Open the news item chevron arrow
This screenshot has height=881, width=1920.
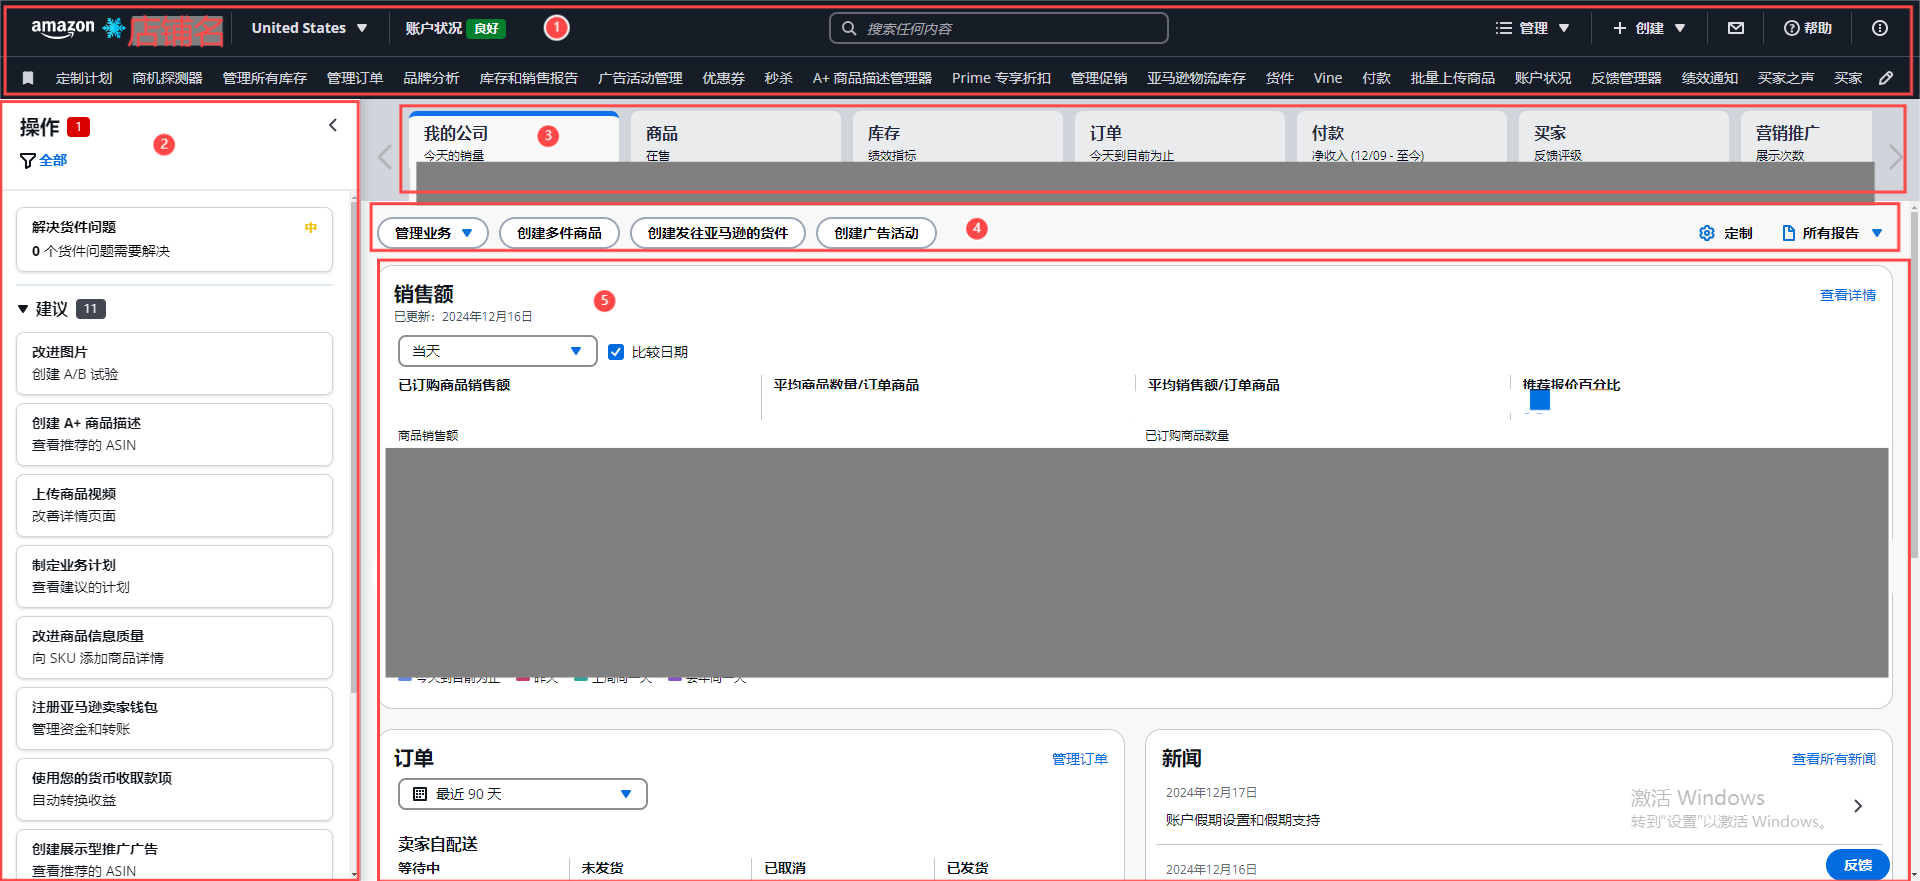(1858, 806)
